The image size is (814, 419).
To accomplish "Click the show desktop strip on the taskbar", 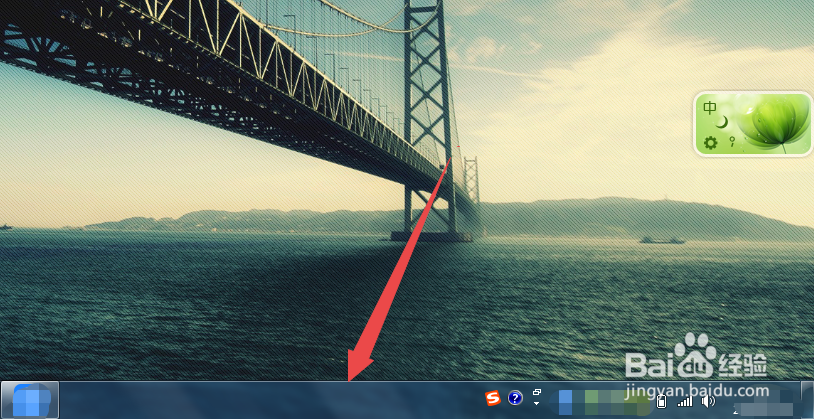I will coord(807,400).
